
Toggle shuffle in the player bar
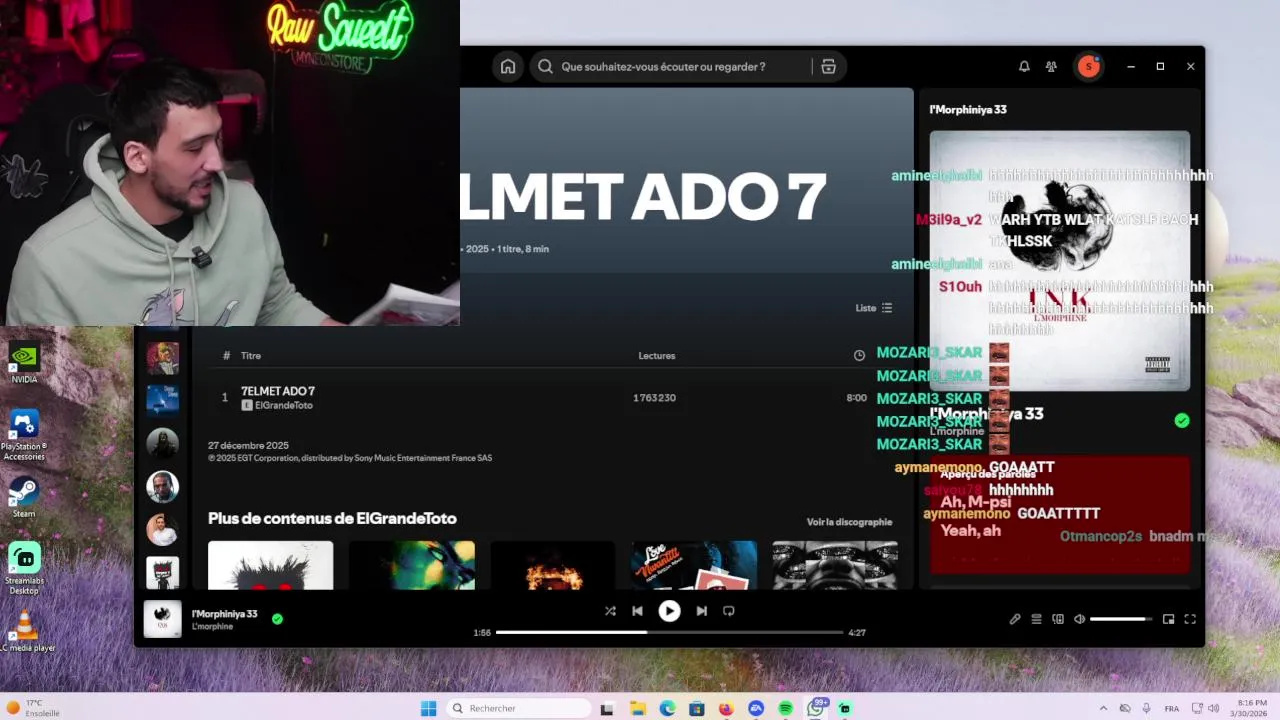point(610,611)
